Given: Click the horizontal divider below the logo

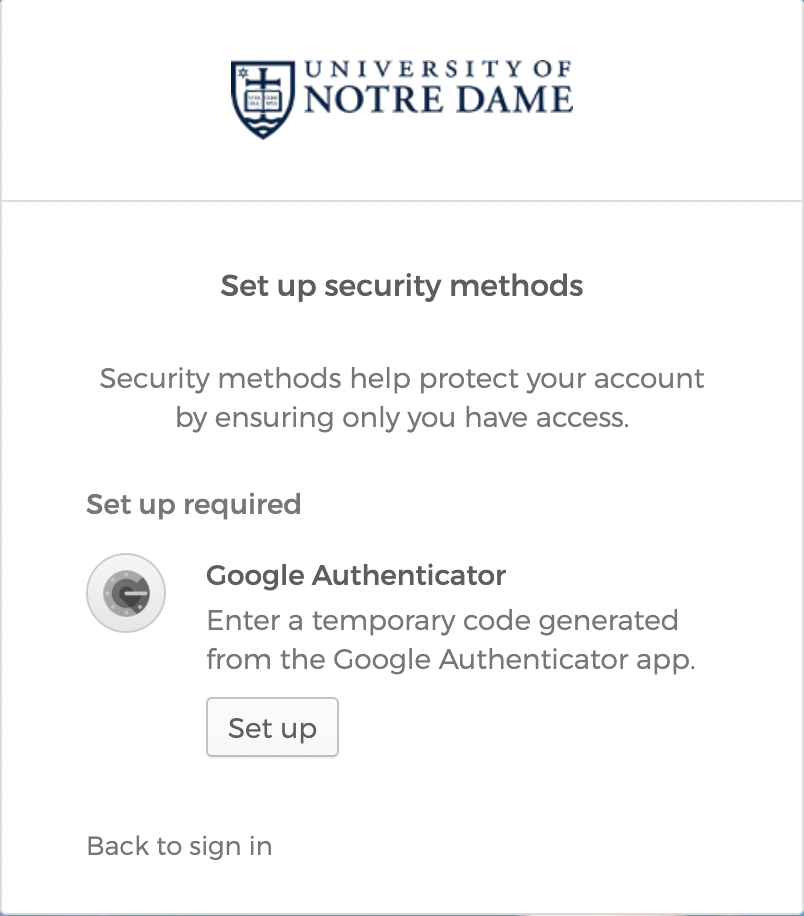Looking at the screenshot, I should [x=402, y=201].
